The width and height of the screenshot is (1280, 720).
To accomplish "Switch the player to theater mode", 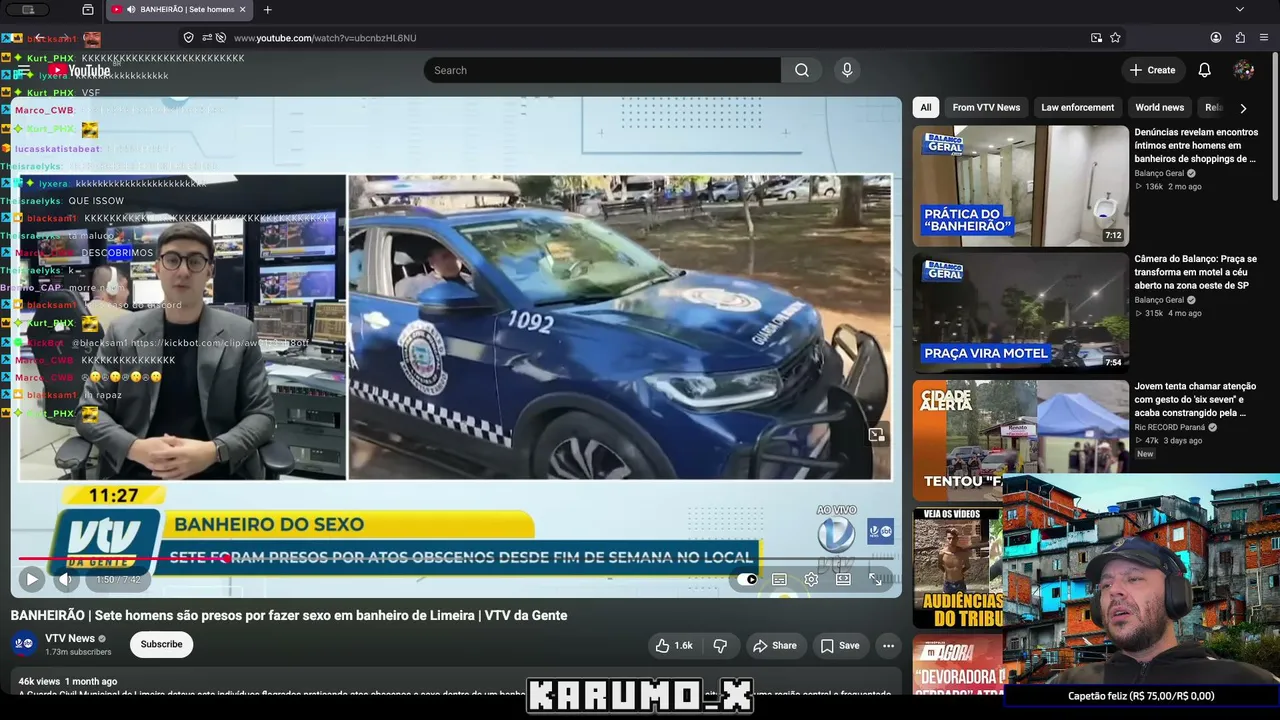I will (843, 579).
